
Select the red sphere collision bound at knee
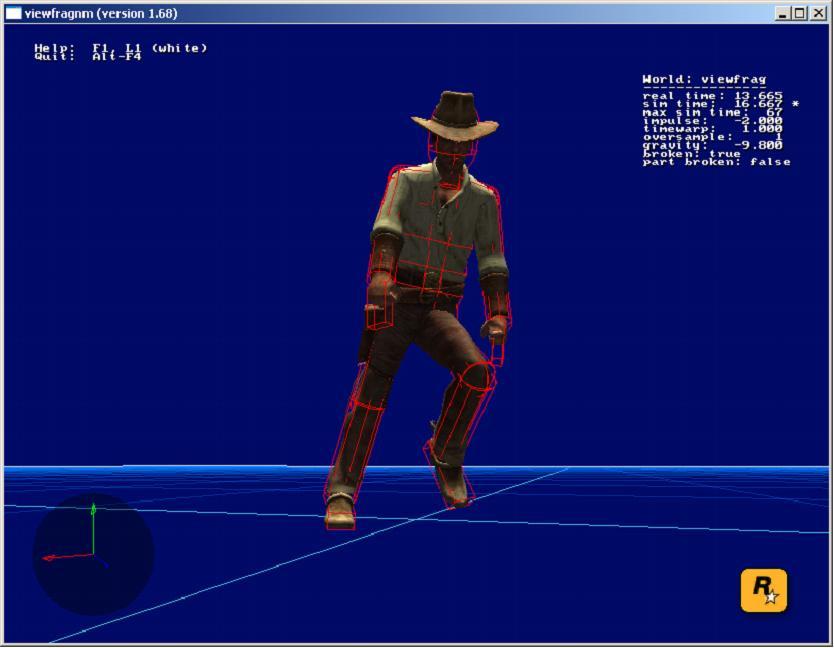[476, 377]
